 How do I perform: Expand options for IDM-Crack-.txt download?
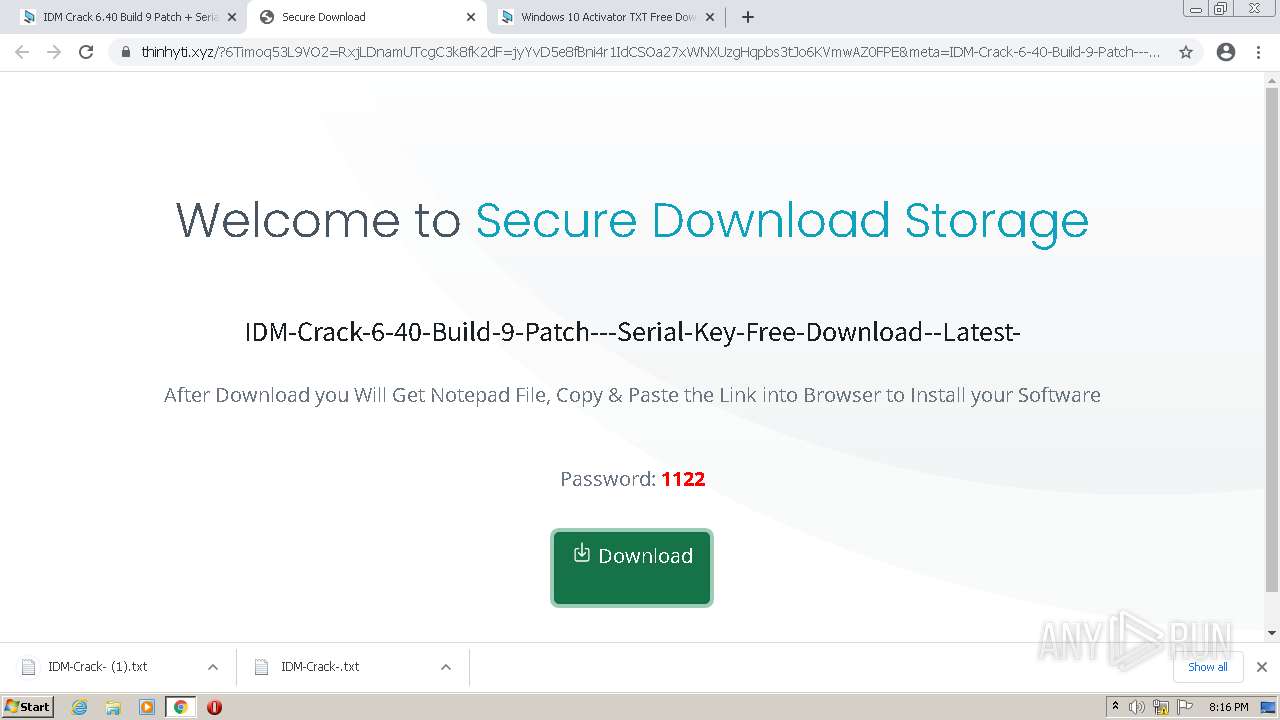pos(446,667)
